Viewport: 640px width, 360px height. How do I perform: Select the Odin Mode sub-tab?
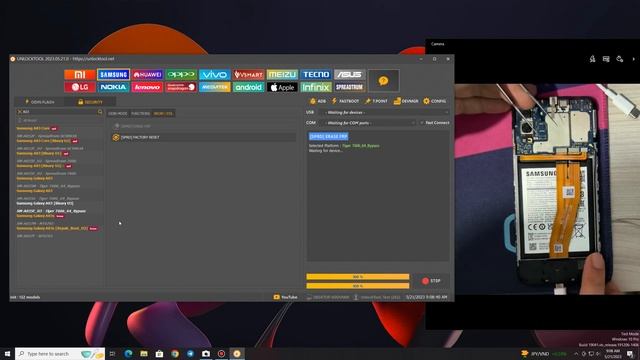pos(118,113)
